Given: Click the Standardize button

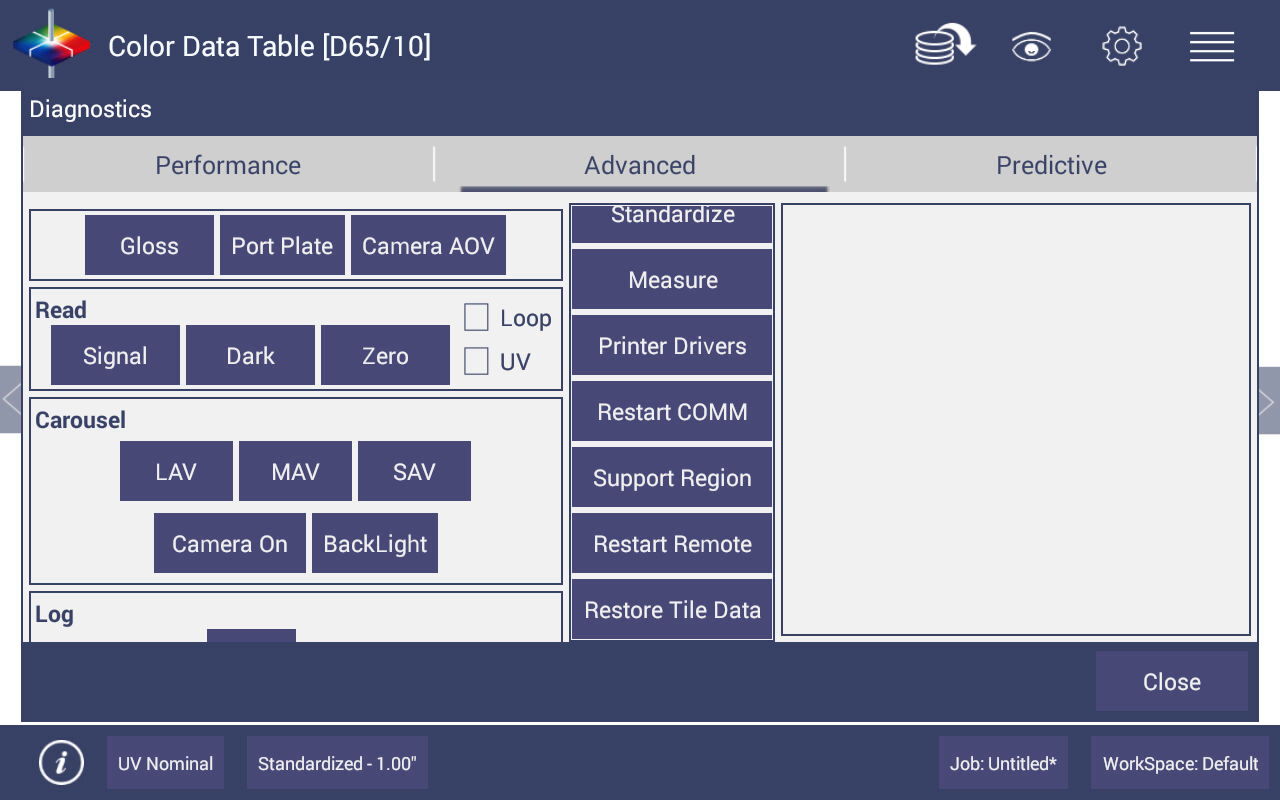Looking at the screenshot, I should [672, 222].
